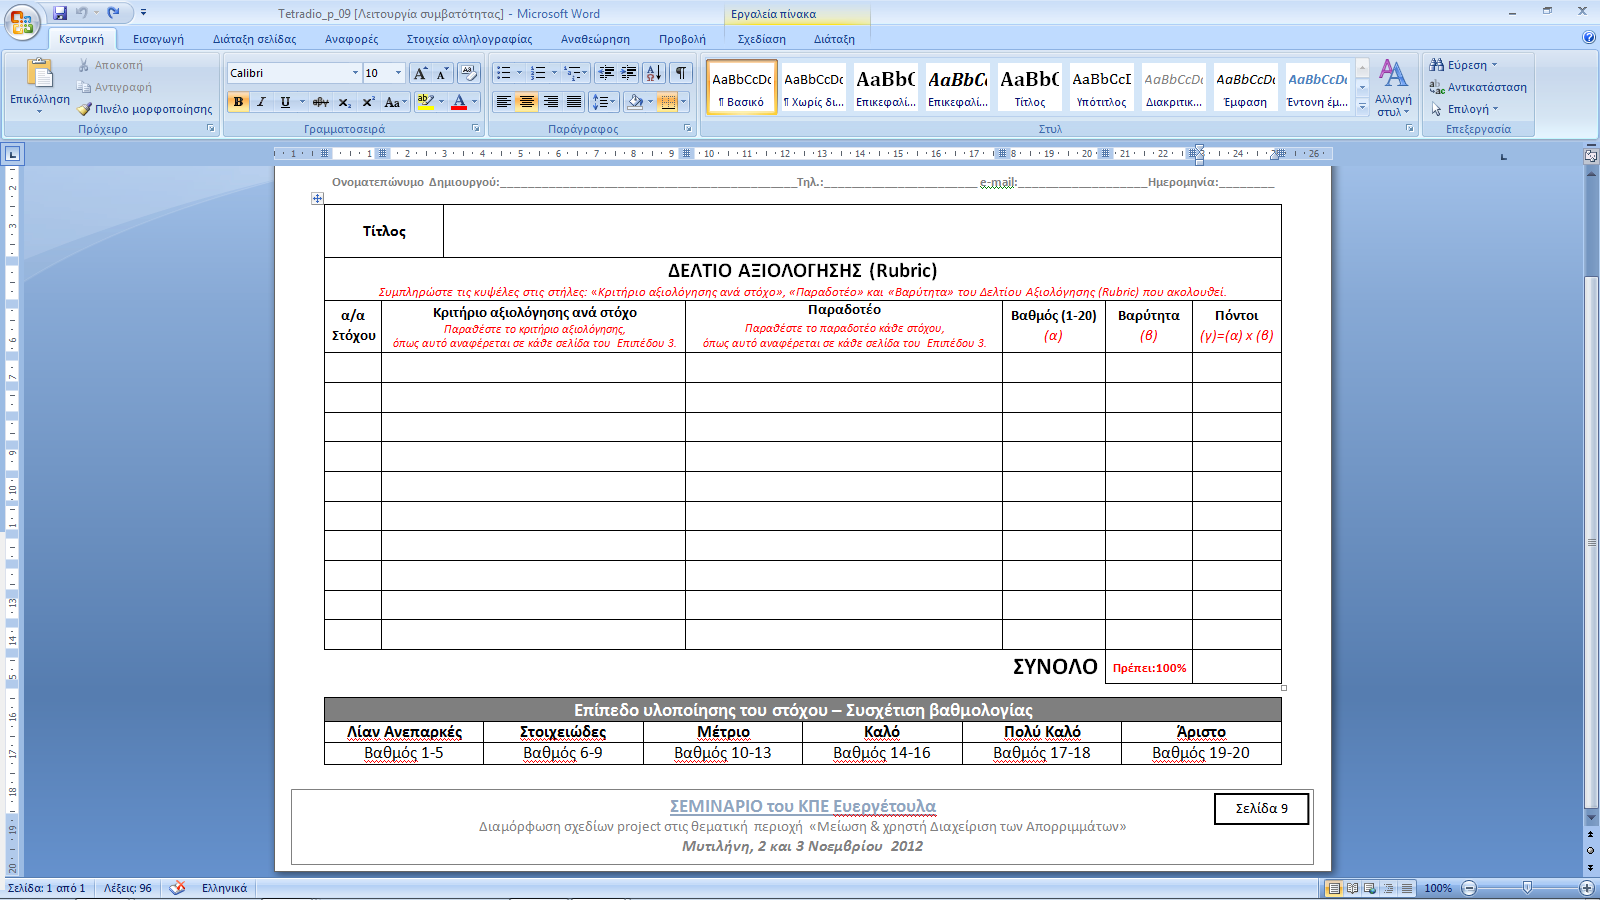This screenshot has width=1600, height=900.
Task: Open the Αναφορές ribbon tab
Action: [x=351, y=39]
